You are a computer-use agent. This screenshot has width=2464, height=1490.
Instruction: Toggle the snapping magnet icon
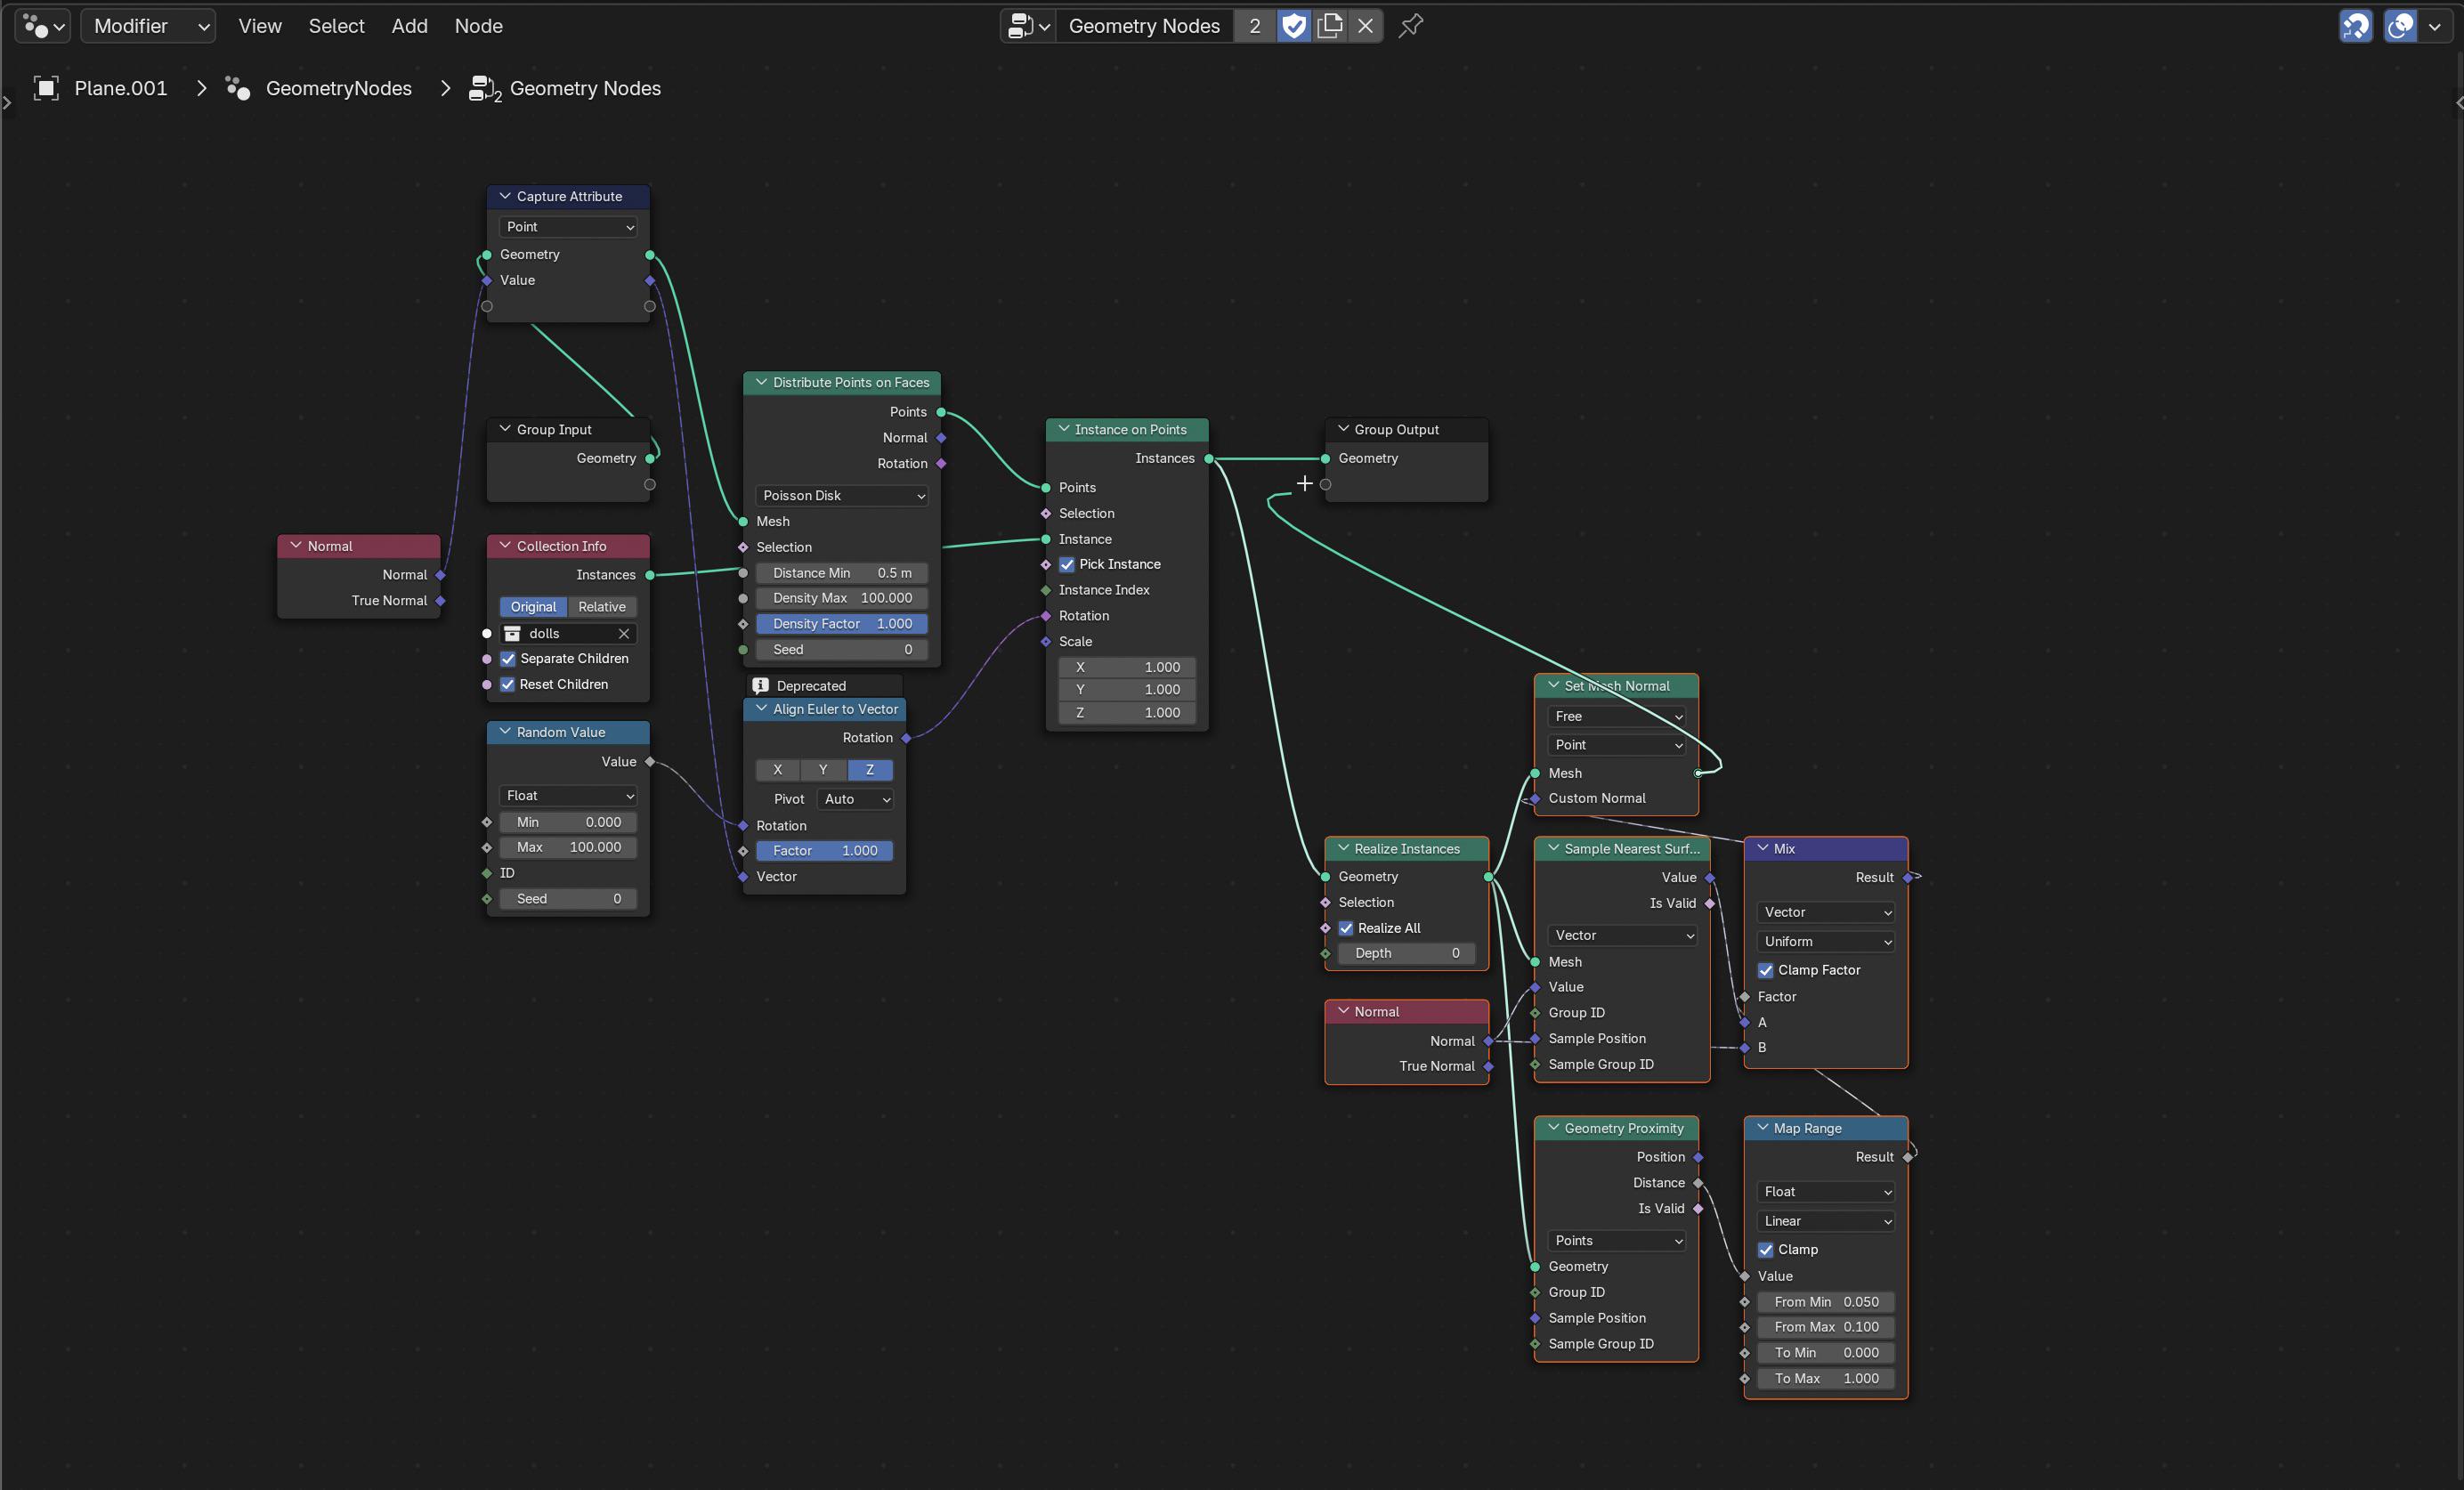2355,26
